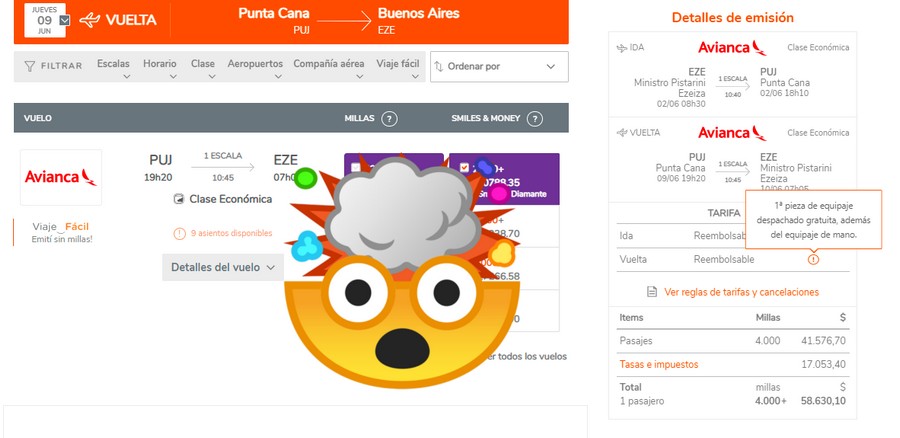Check the Smiles & Money Diamante fare checkbox

click(464, 168)
